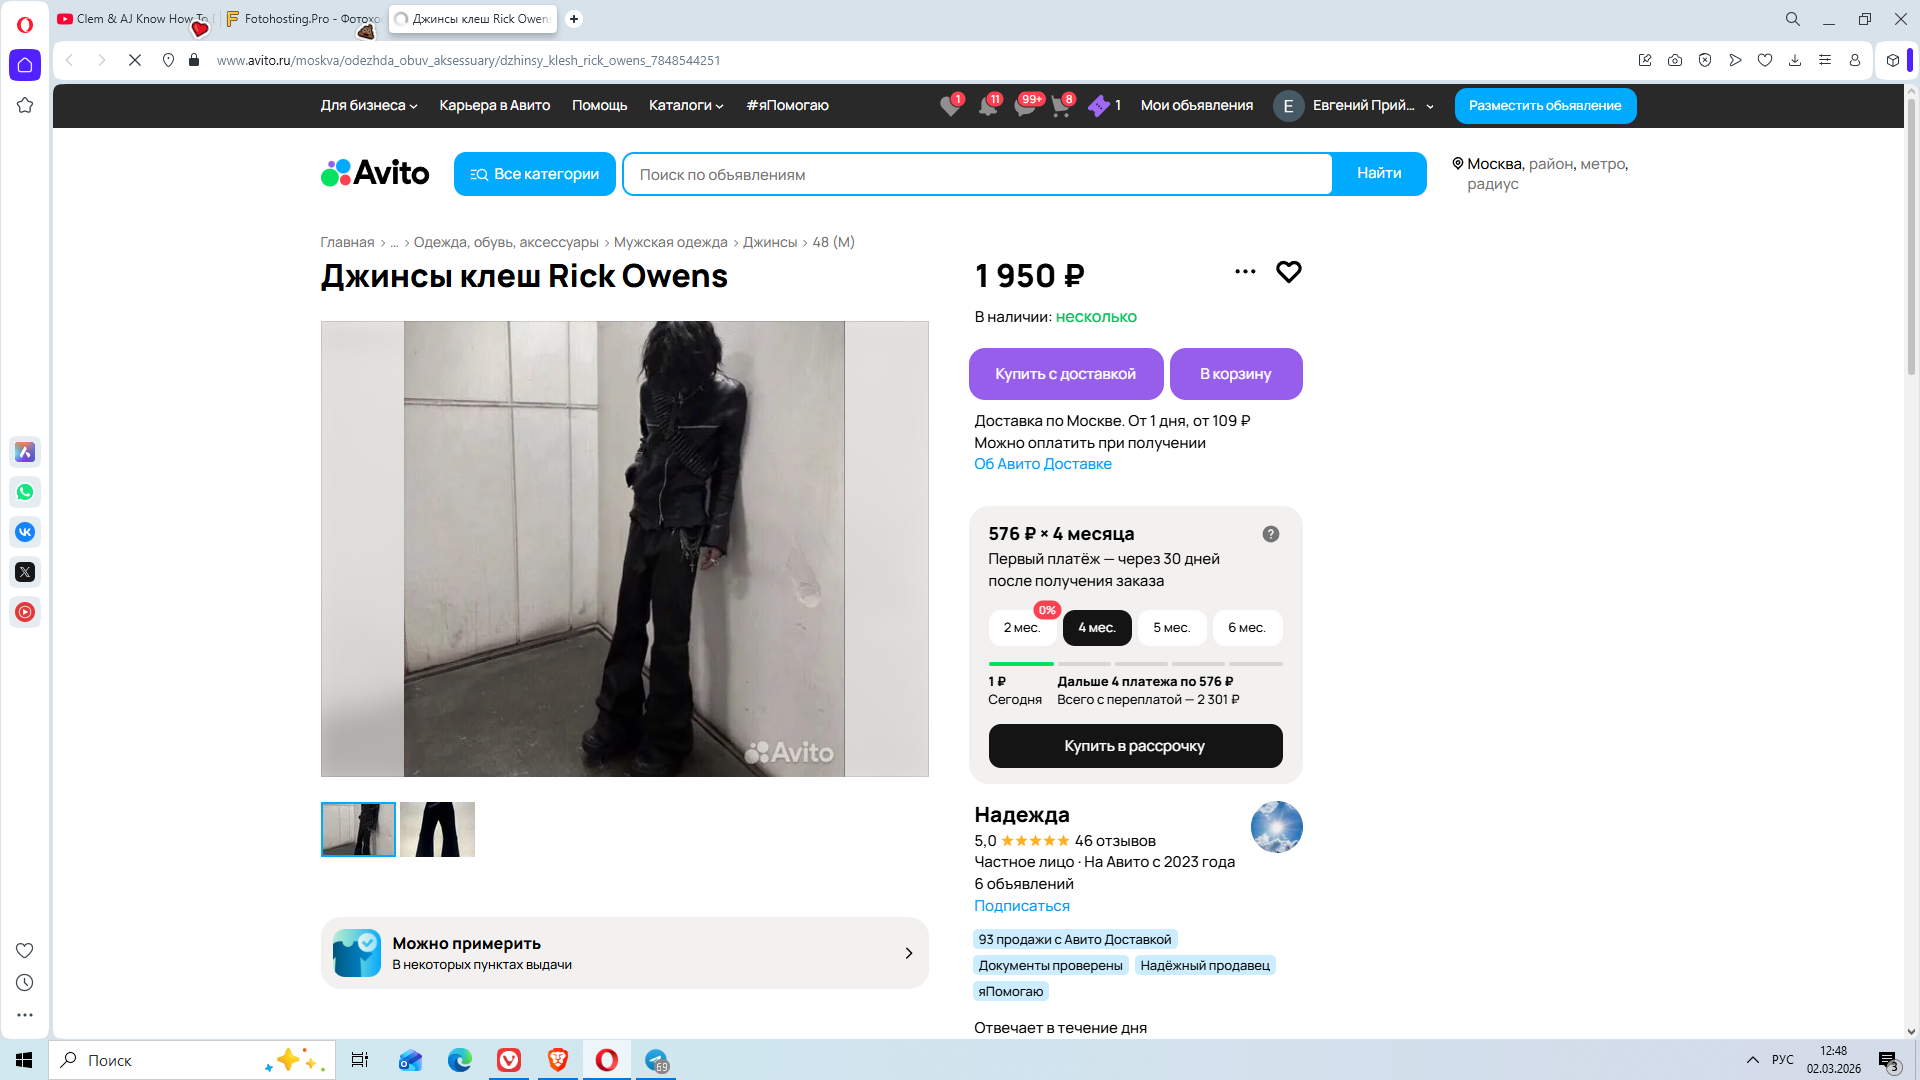
Task: Click the Купить с доставкой button
Action: [x=1065, y=374]
